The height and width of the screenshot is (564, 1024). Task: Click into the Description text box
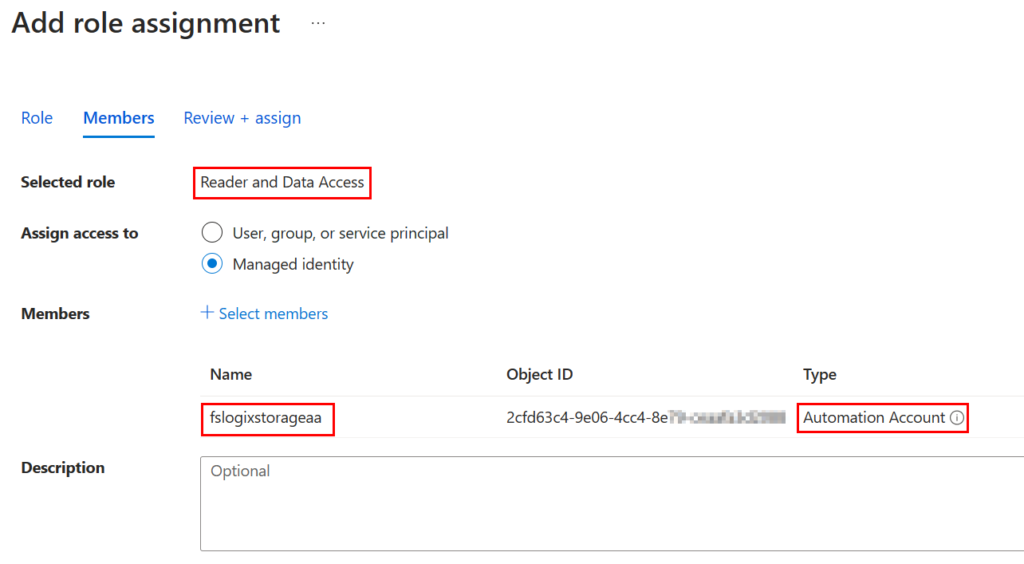coord(610,503)
